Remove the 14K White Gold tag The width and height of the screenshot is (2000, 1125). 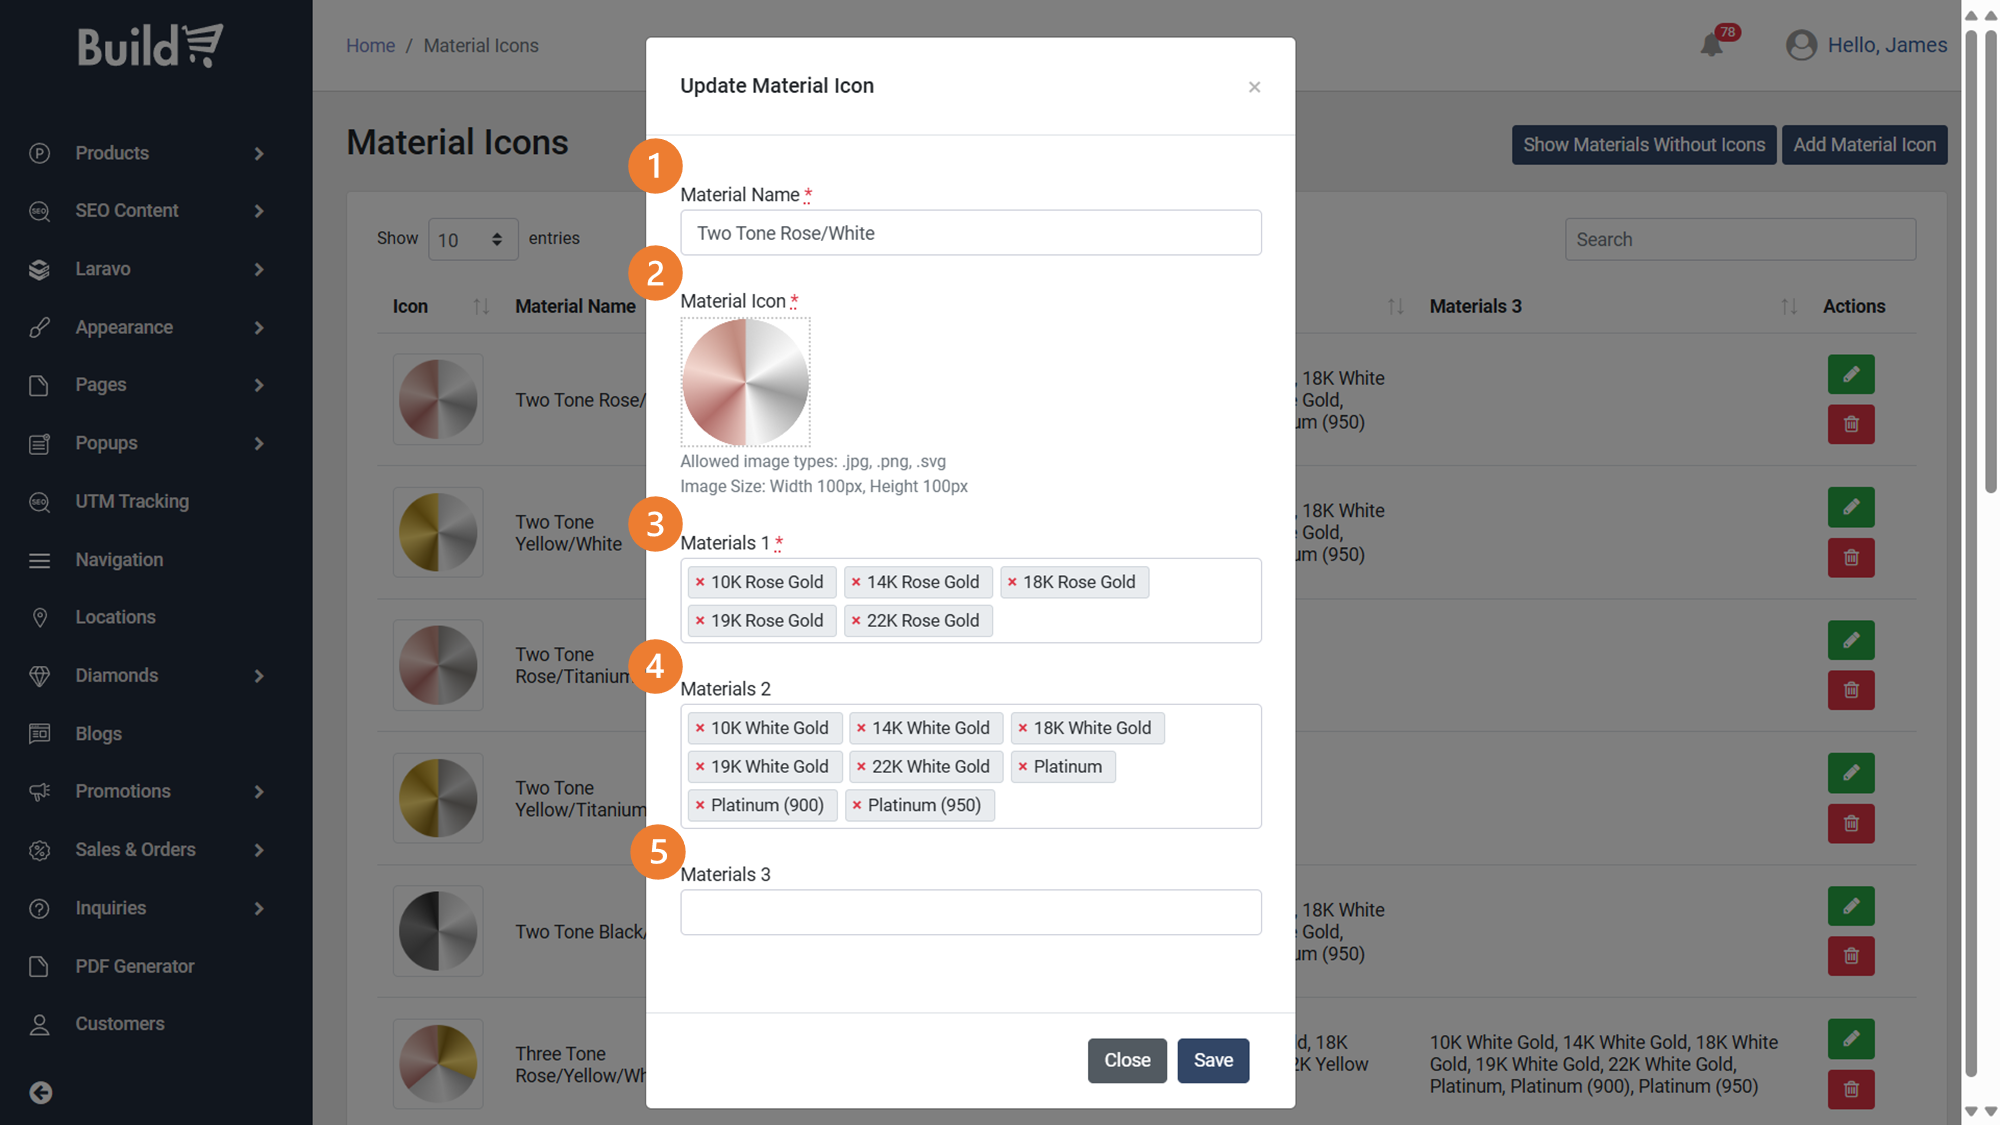tap(861, 728)
